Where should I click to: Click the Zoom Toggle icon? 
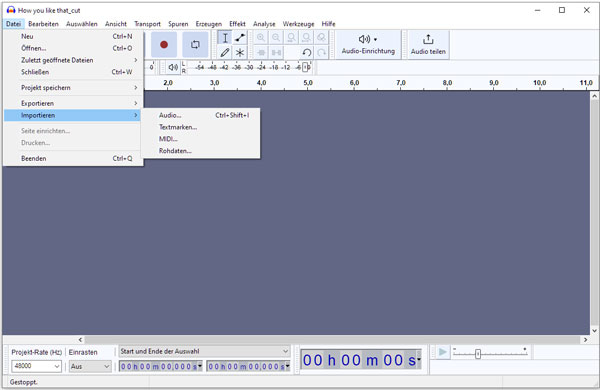pos(321,38)
